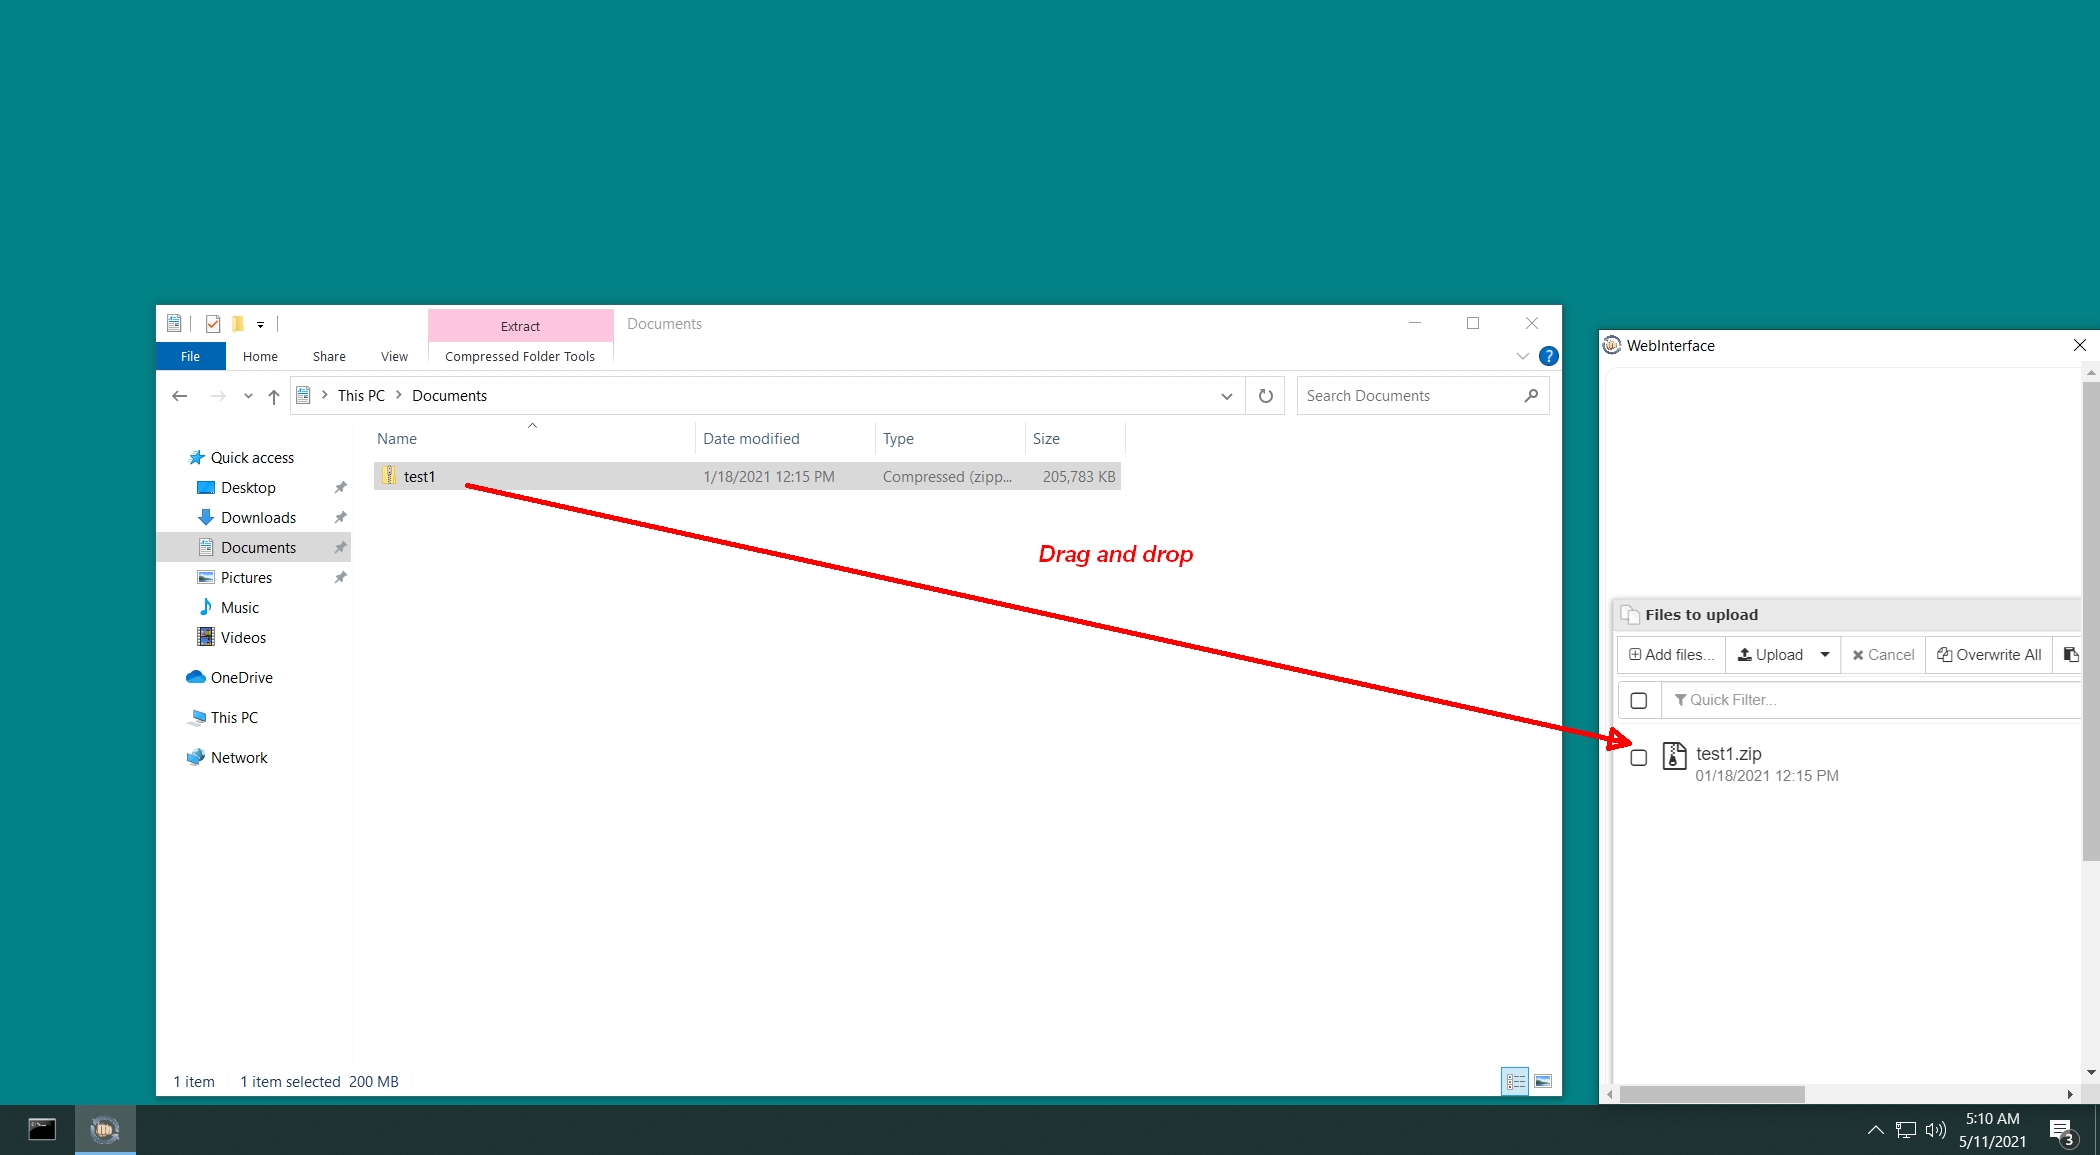Screen dimensions: 2100x1155
Task: Open the Upload options dropdown arrow
Action: point(1825,655)
